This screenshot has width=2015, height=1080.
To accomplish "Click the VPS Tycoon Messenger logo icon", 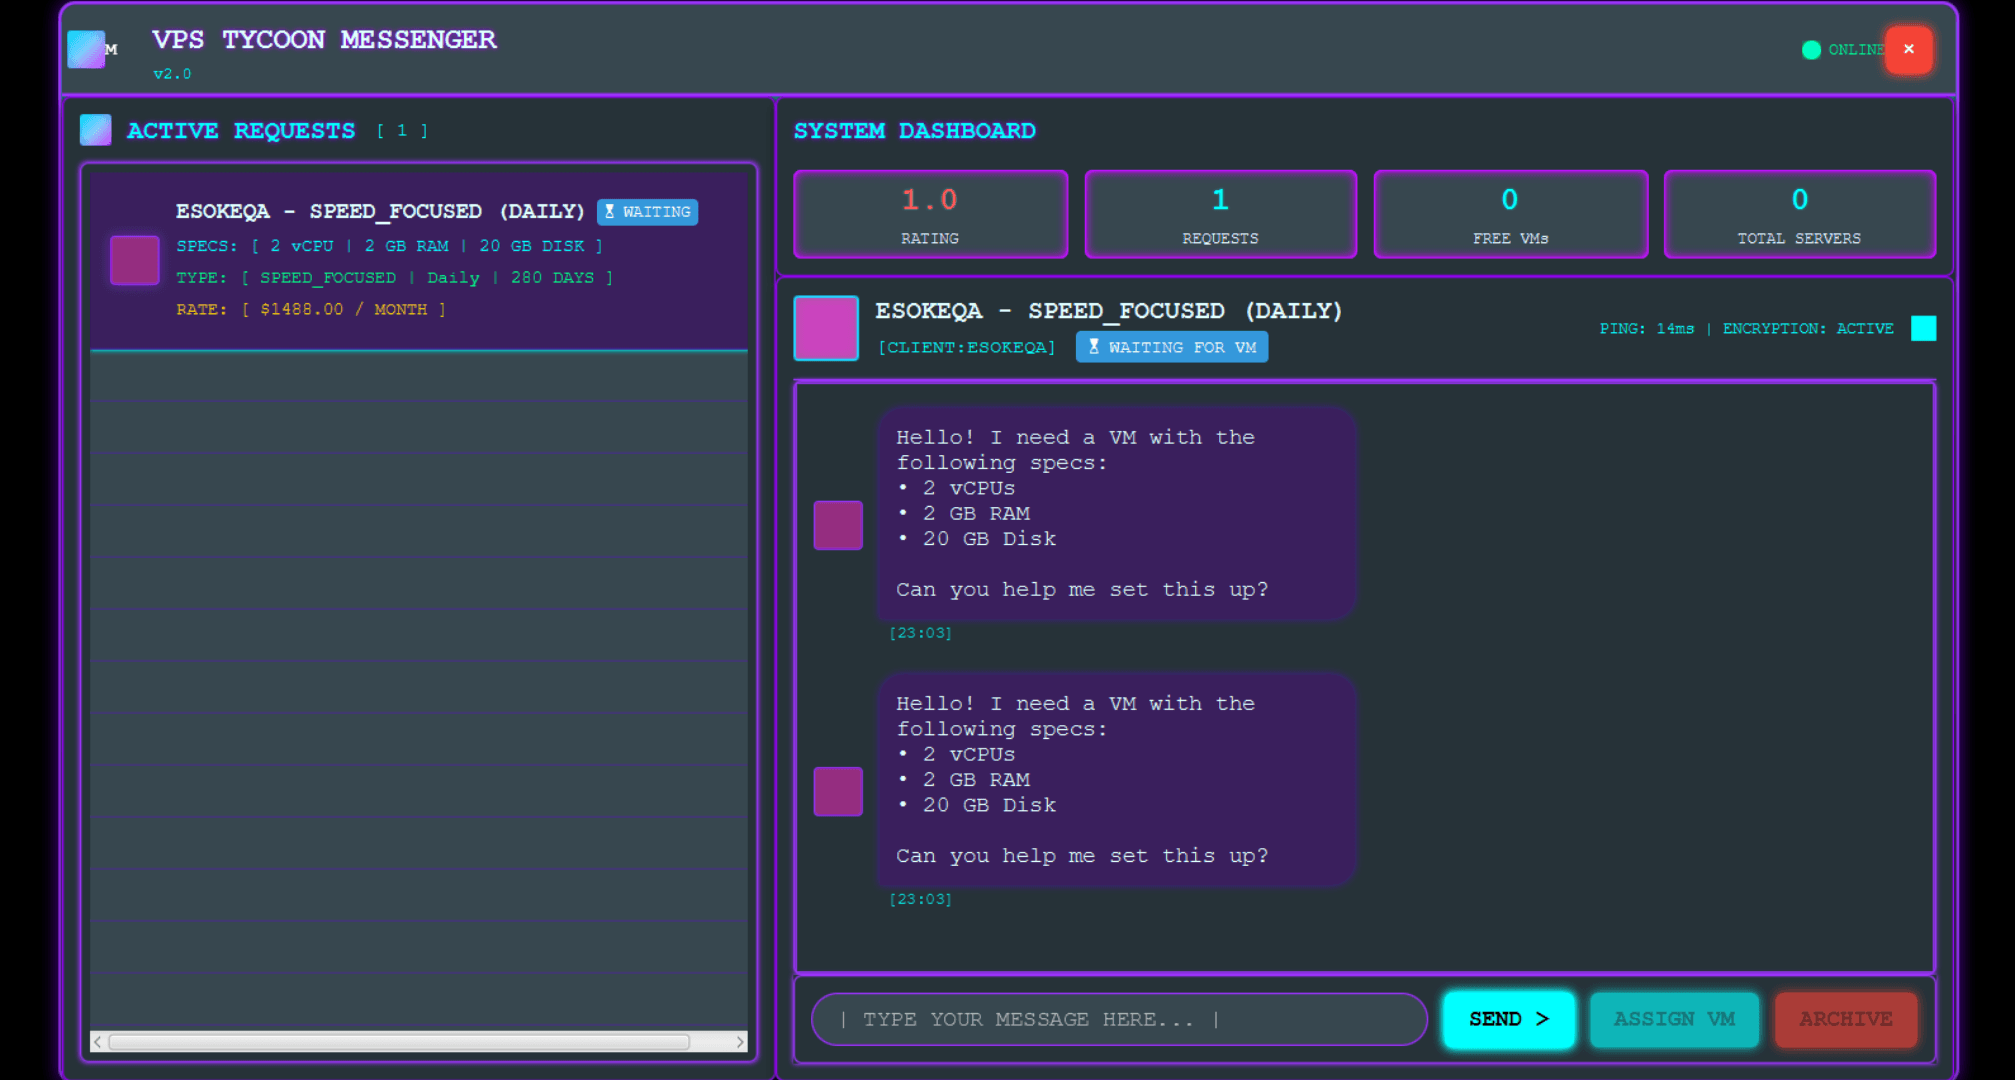I will point(86,49).
